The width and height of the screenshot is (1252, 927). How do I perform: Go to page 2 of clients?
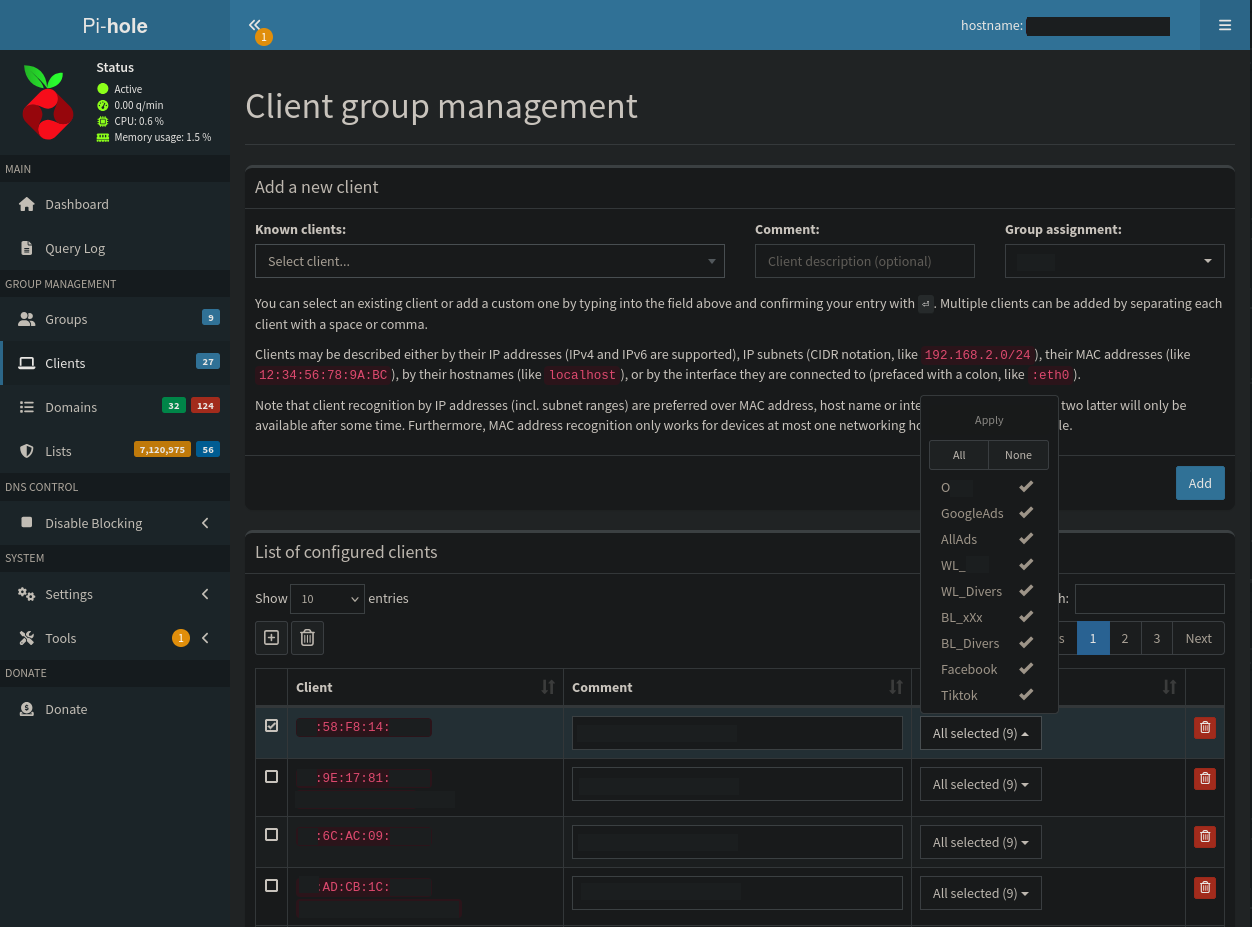[1125, 638]
